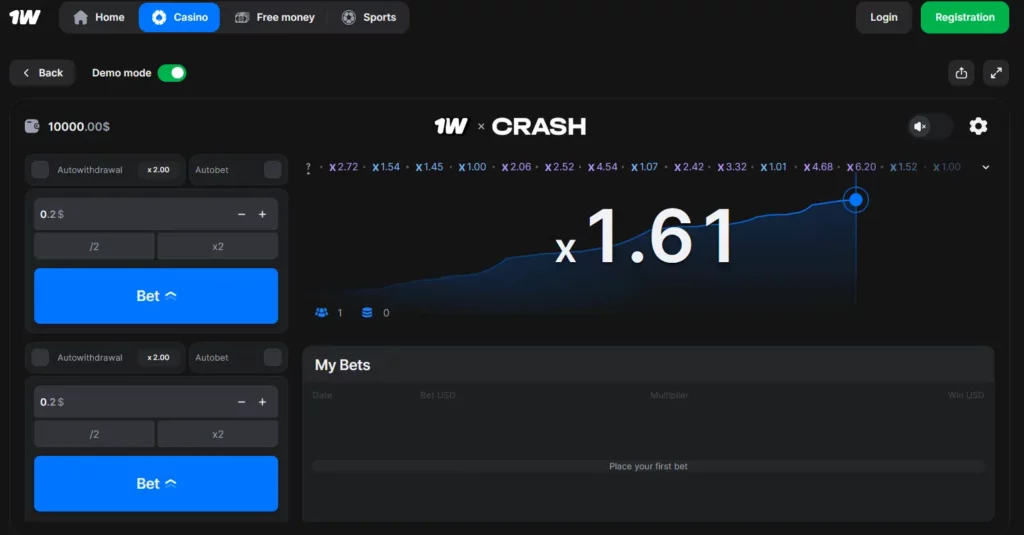Enable Autobet in the second bet panel
The width and height of the screenshot is (1024, 535).
[x=272, y=357]
